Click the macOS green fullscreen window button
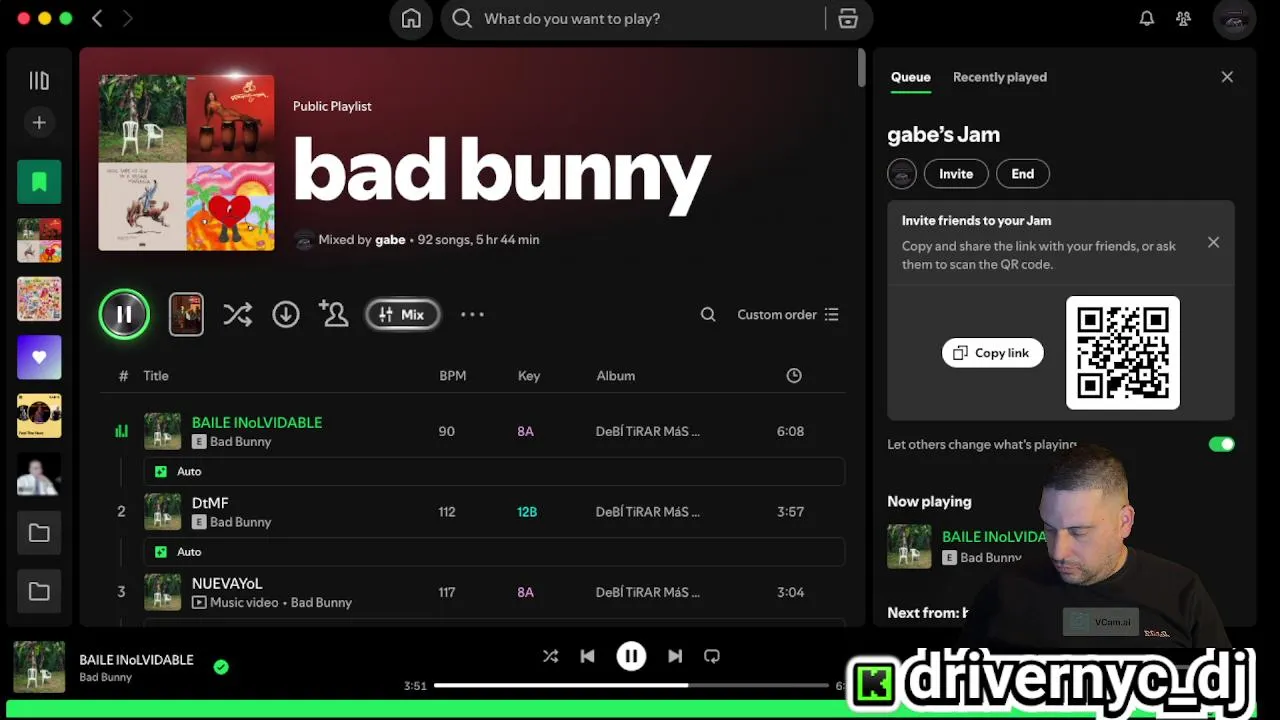The height and width of the screenshot is (720, 1280). [66, 18]
